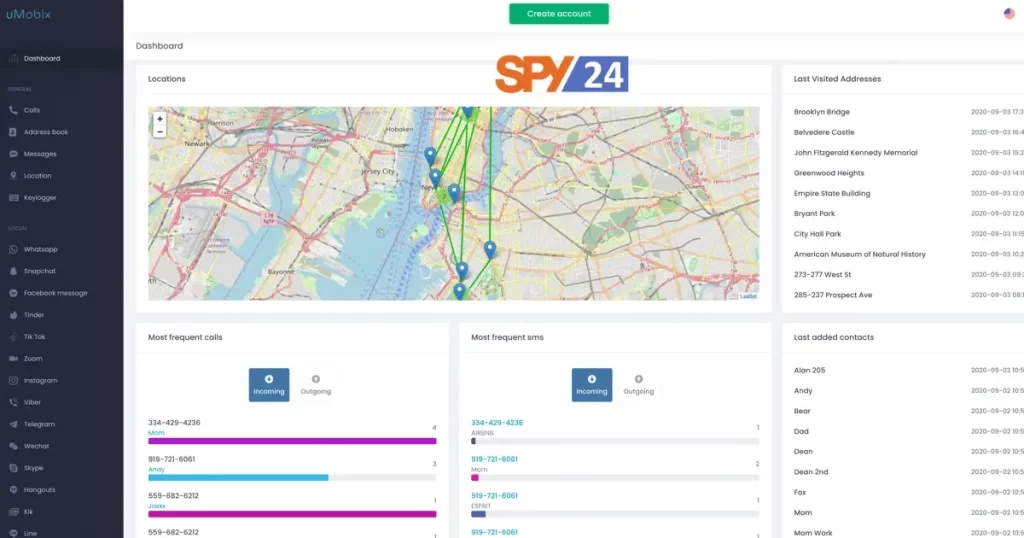Zoom out the map with minus button

159,131
